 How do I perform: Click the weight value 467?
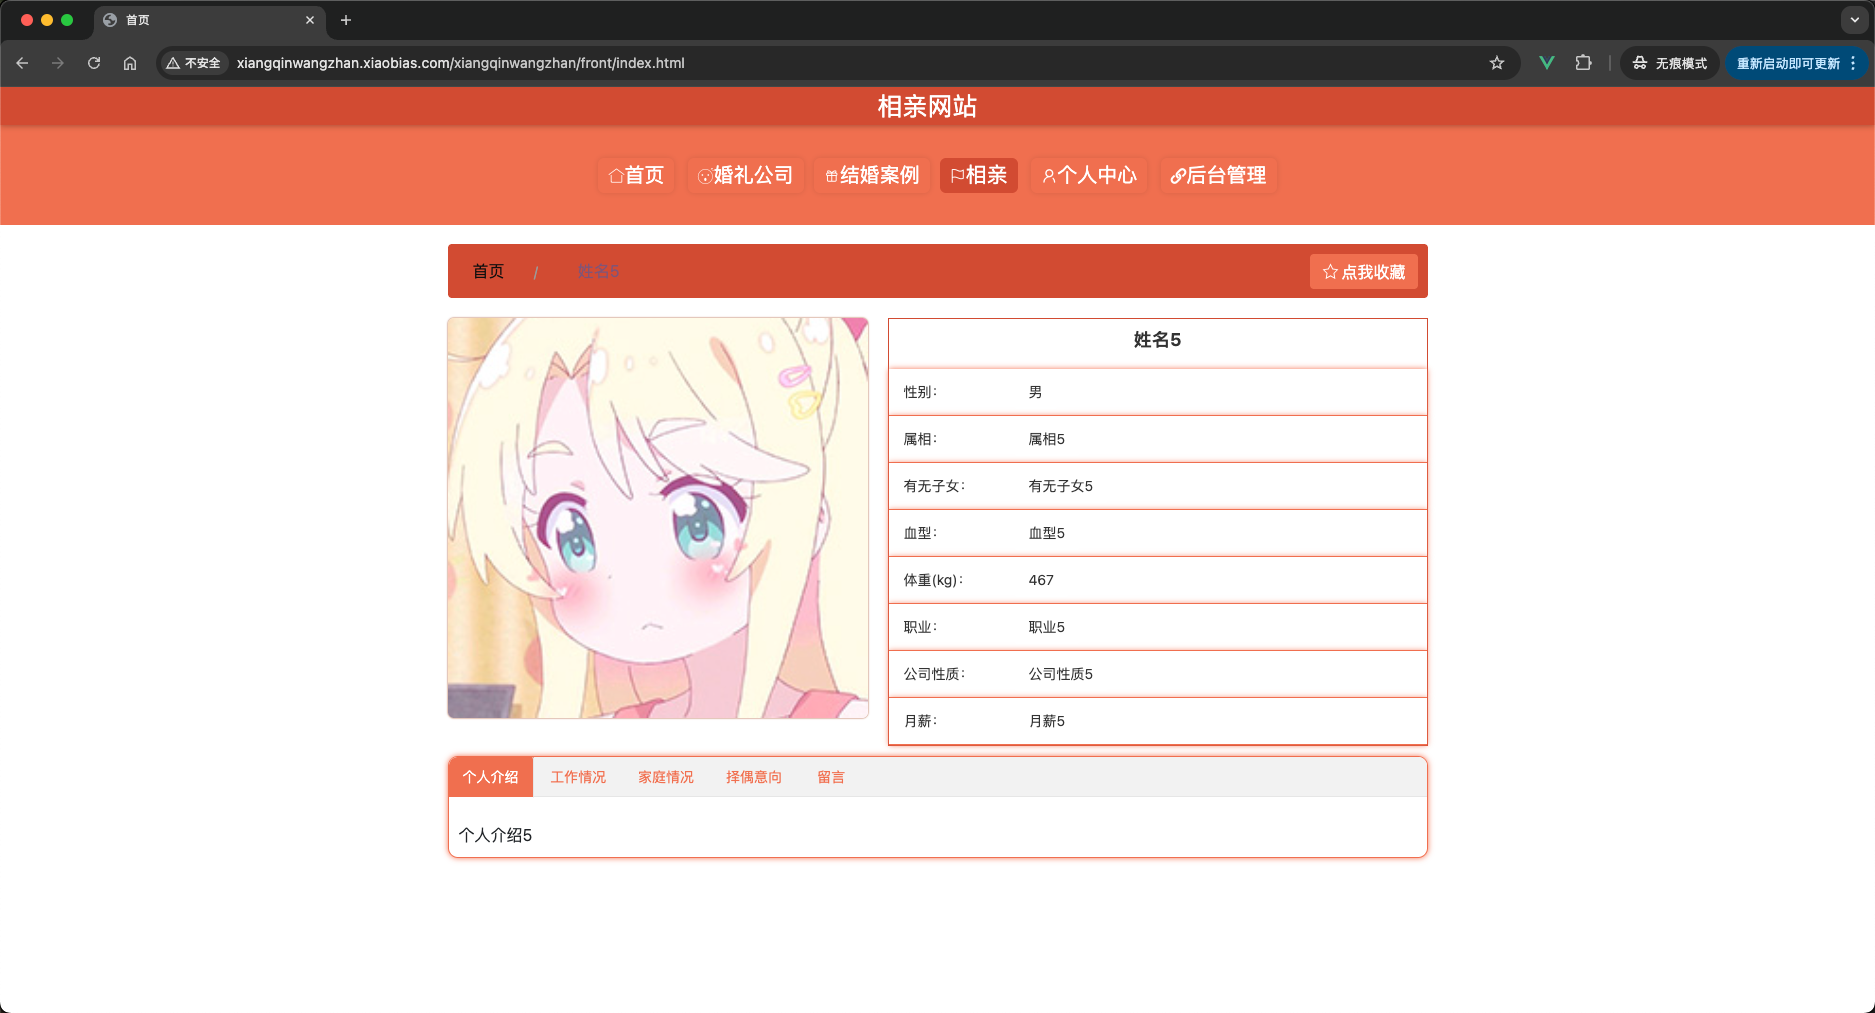[x=1041, y=580]
